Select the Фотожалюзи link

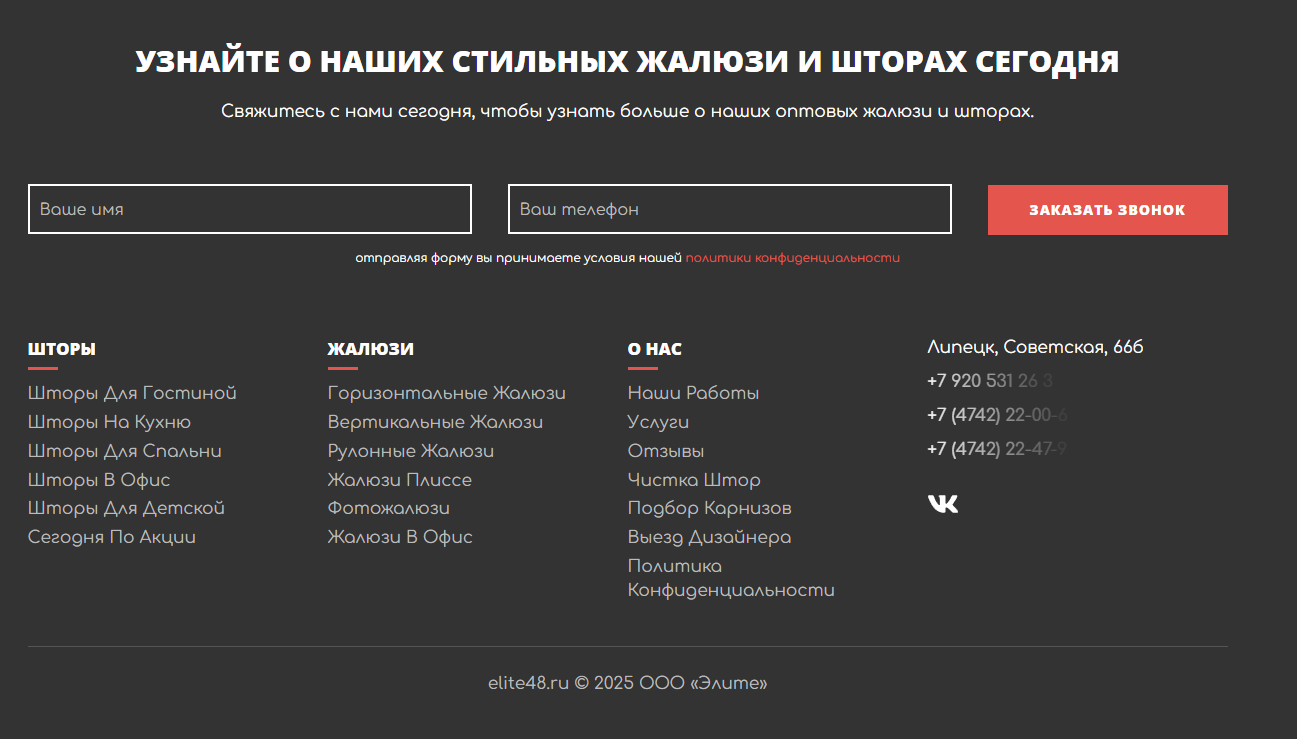pos(388,507)
